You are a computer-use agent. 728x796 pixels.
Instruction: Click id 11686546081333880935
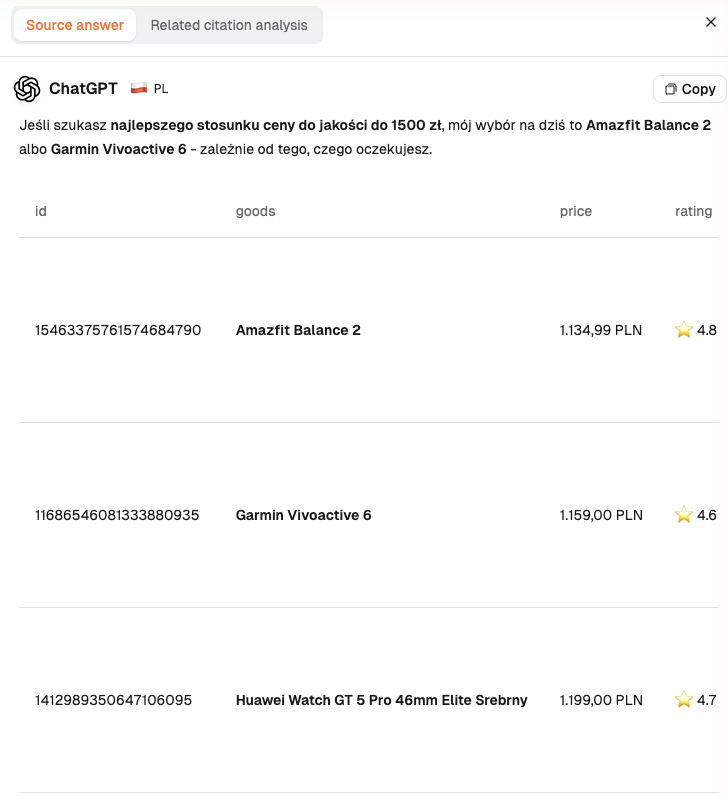pos(117,515)
